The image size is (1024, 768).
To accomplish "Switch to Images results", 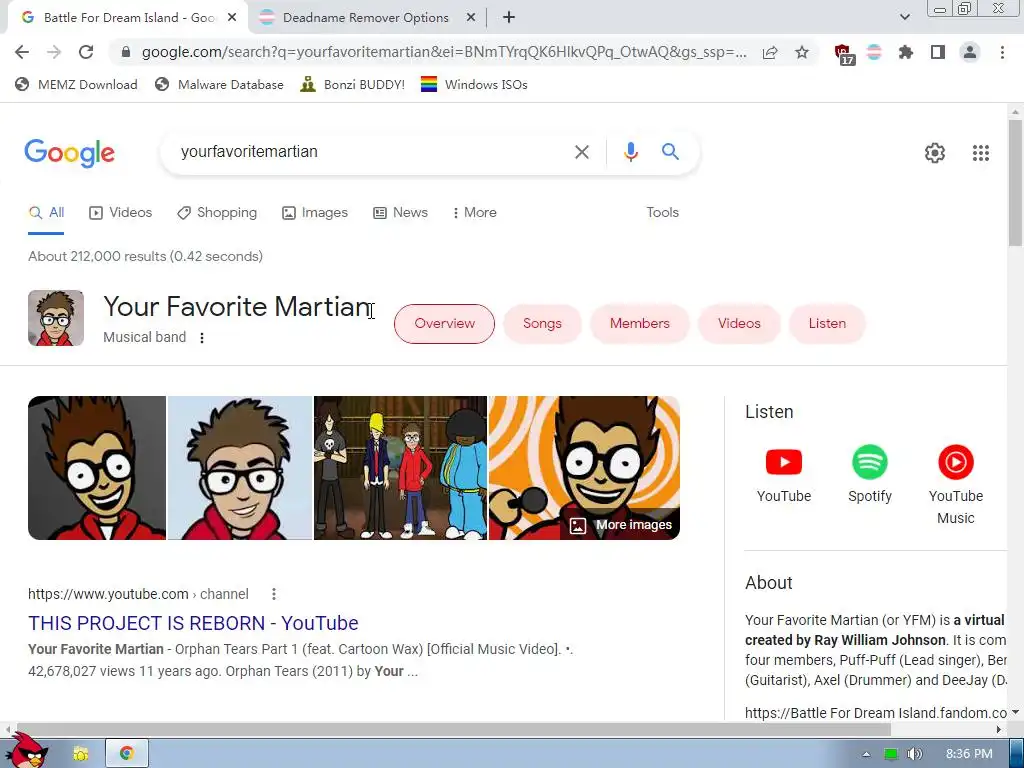I will 315,213.
